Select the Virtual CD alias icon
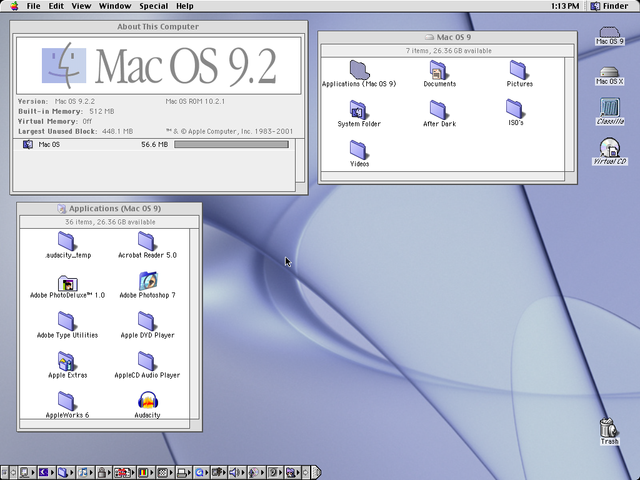Image resolution: width=640 pixels, height=480 pixels. tap(610, 151)
